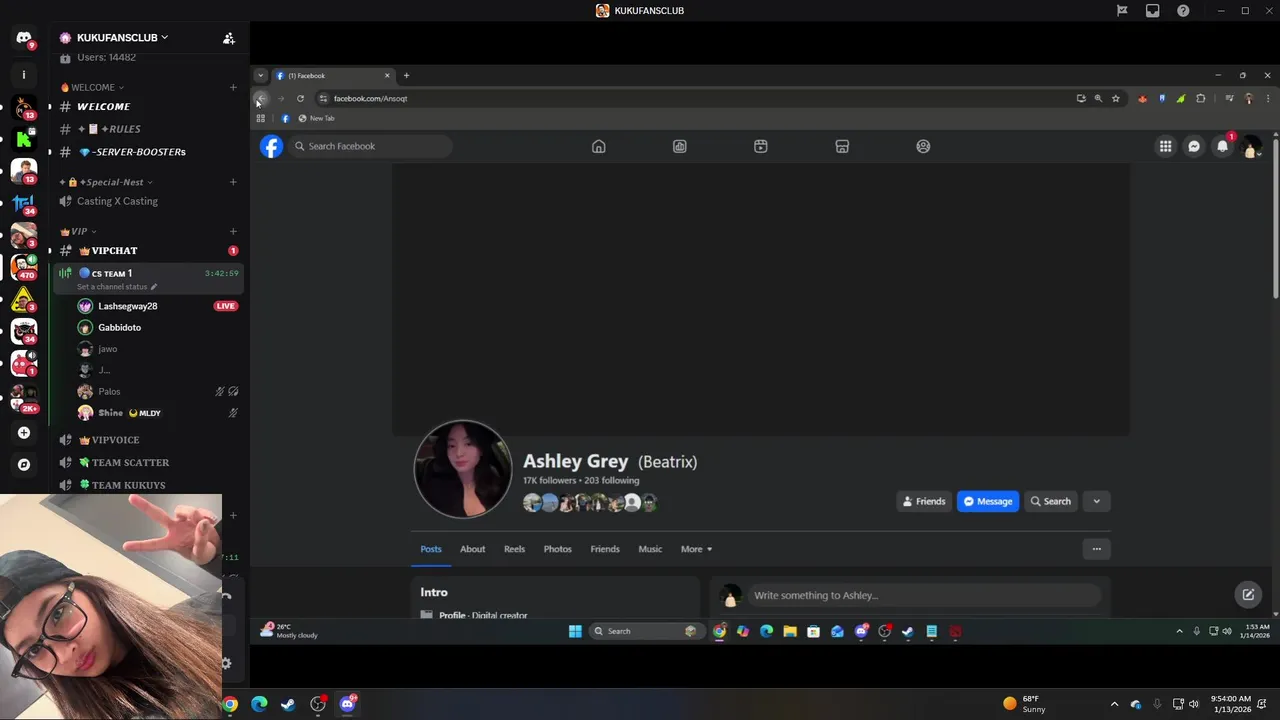Open Facebook Marketplace icon
The width and height of the screenshot is (1280, 720).
[842, 146]
